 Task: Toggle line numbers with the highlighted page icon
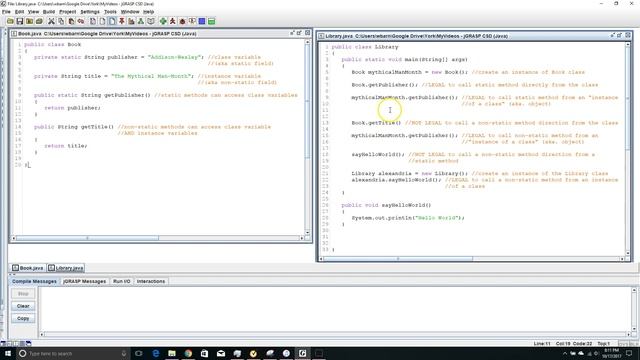pyautogui.click(x=112, y=21)
